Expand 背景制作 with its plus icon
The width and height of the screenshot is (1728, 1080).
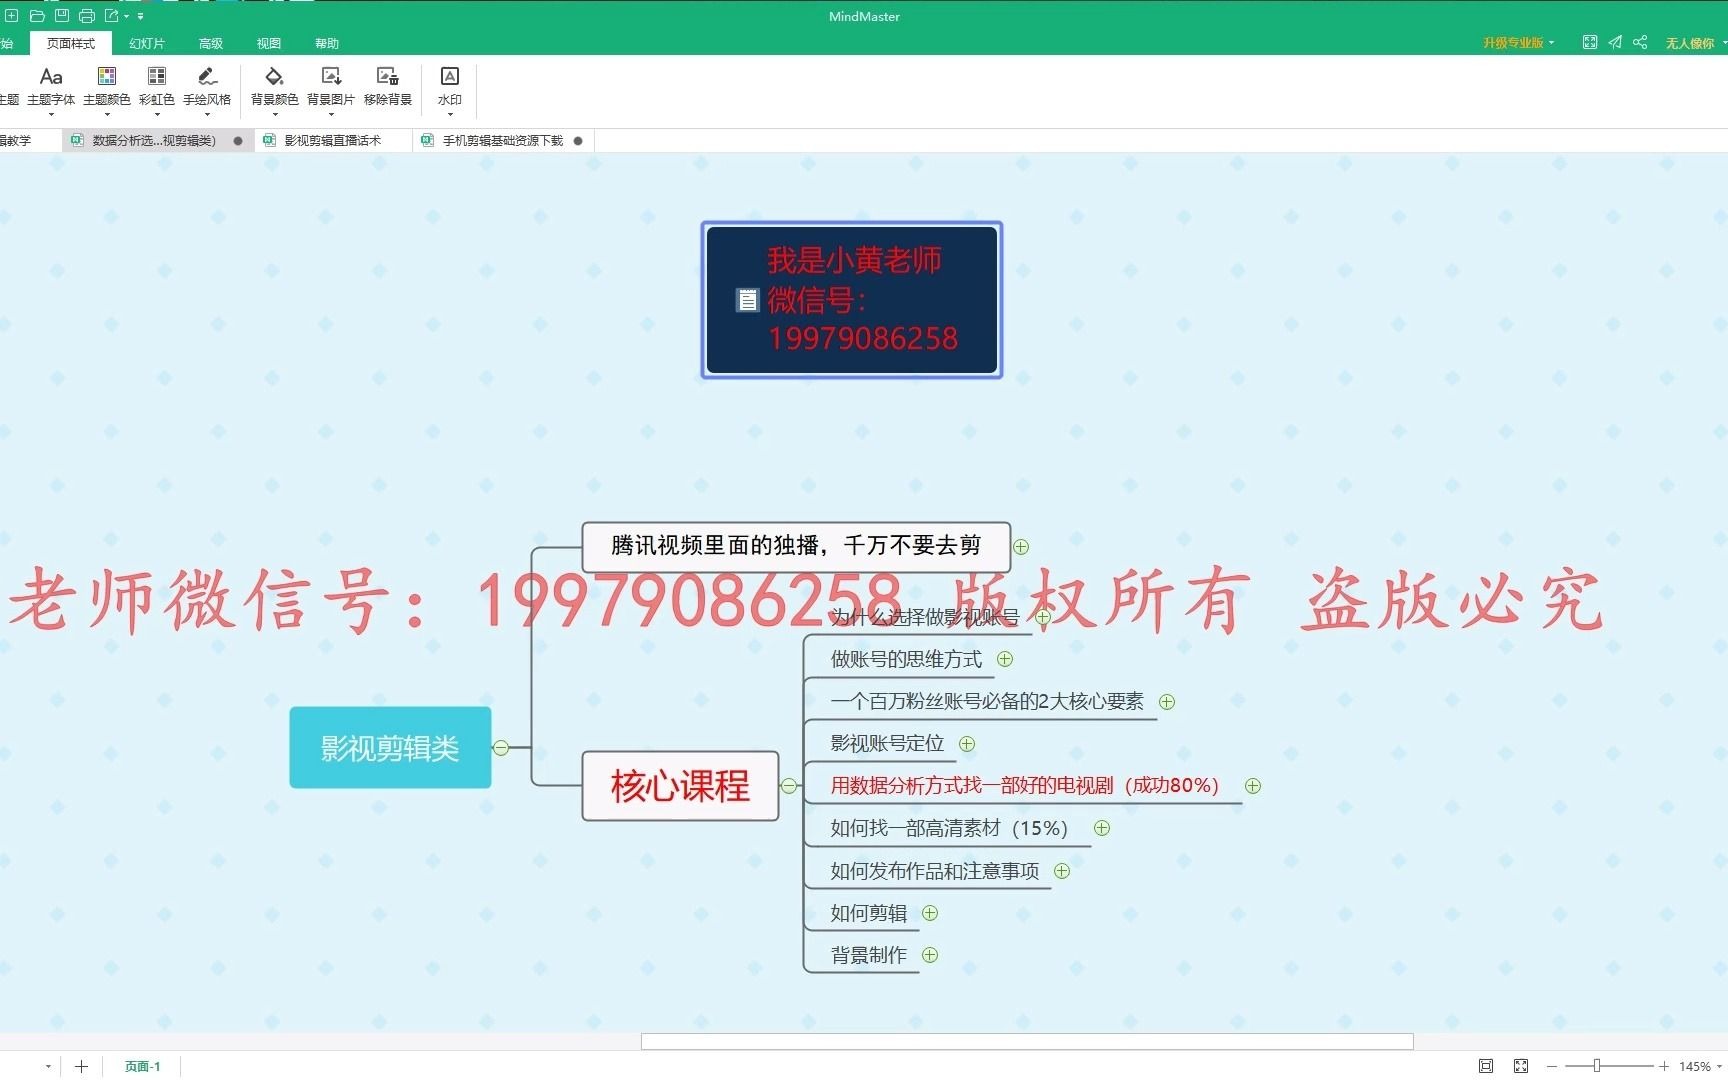tap(930, 955)
